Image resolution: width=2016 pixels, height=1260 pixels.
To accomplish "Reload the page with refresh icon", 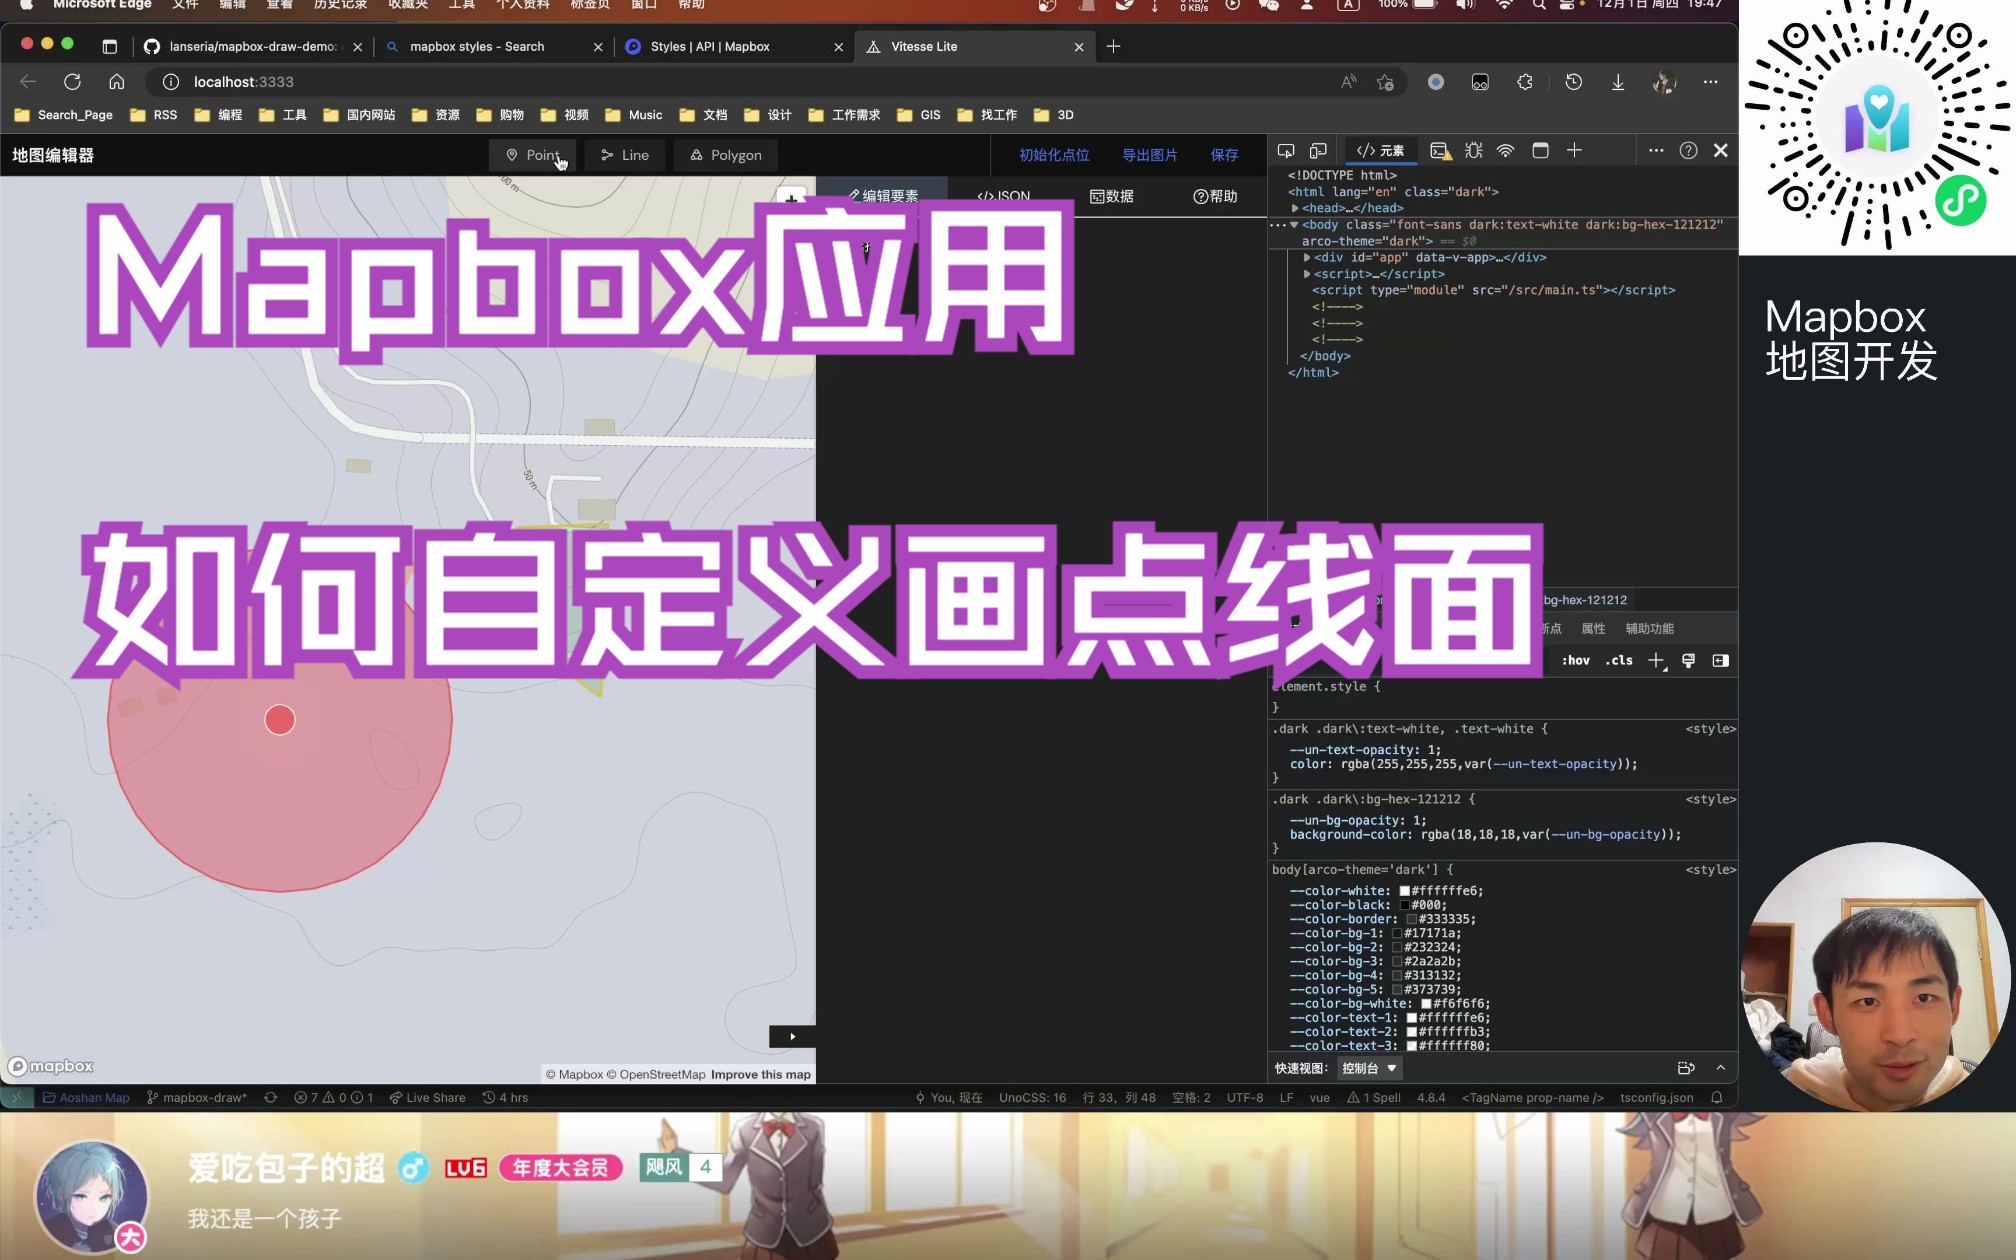I will coord(72,82).
